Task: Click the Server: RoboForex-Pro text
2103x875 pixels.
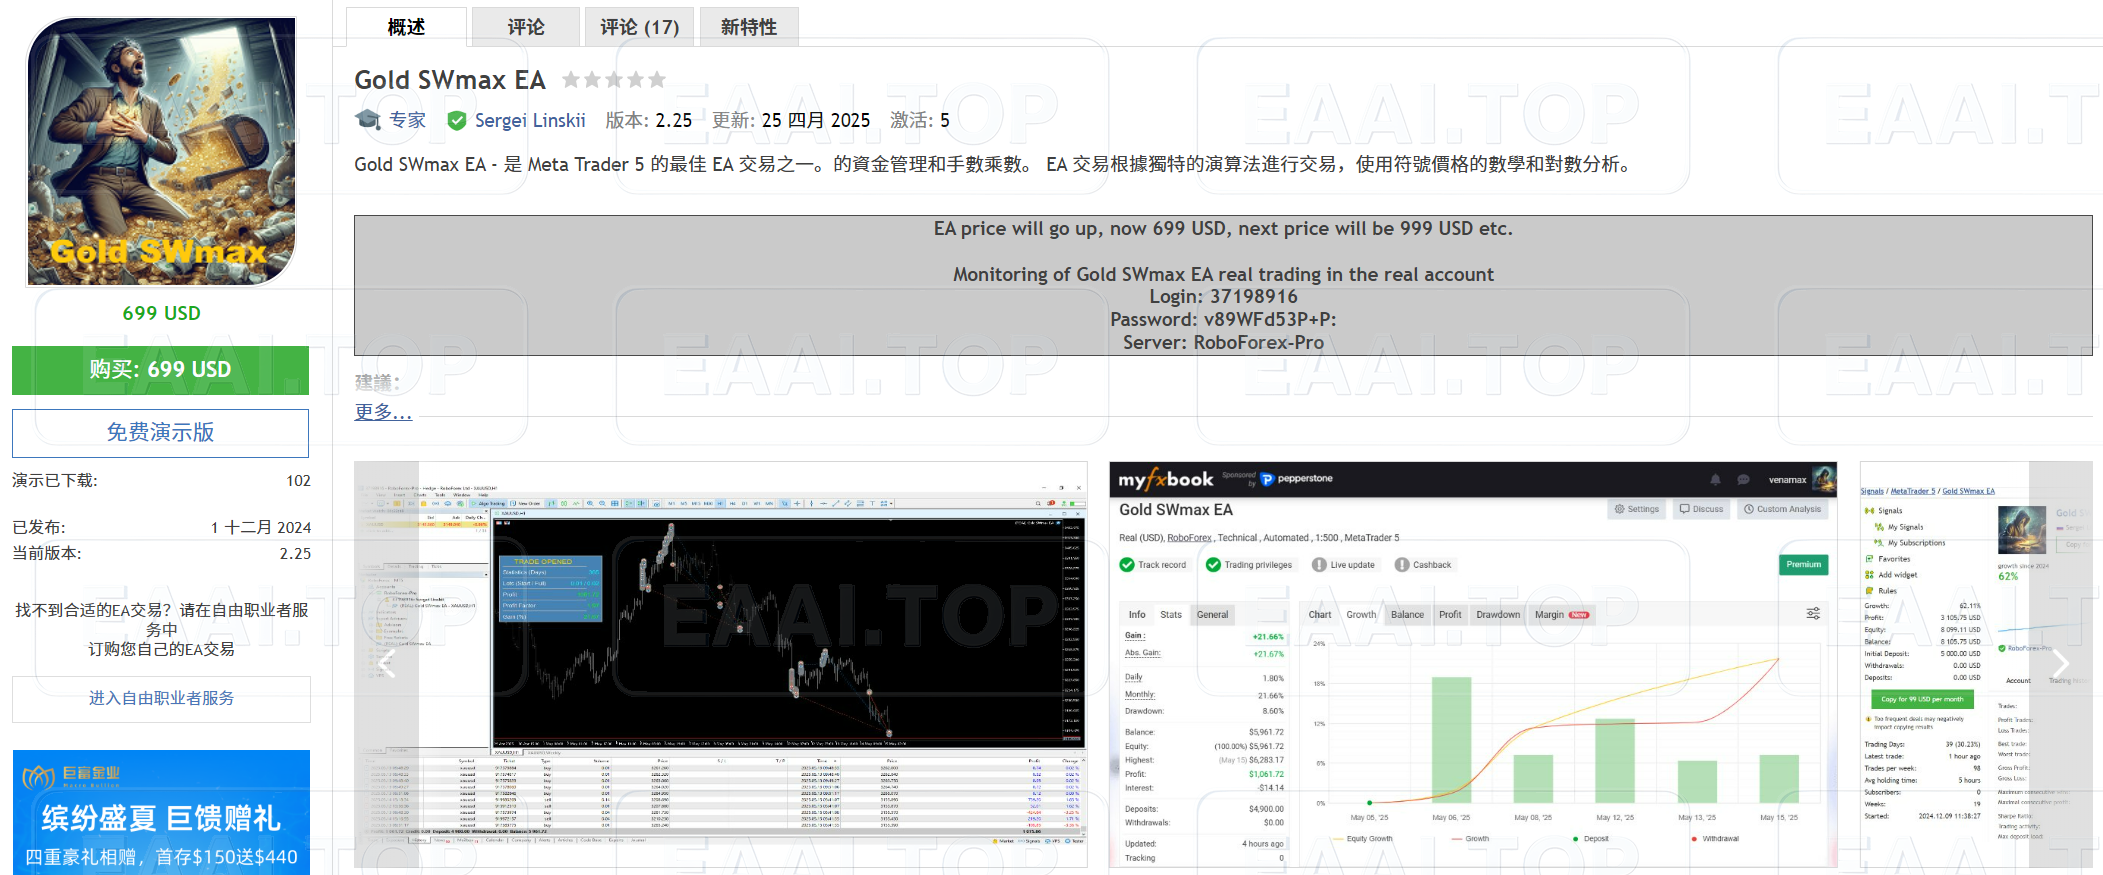Action: point(1224,343)
